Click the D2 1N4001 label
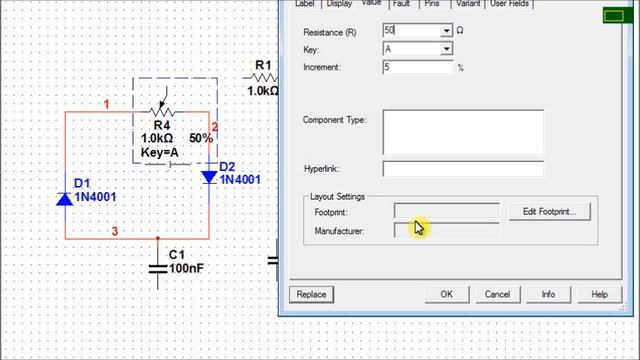This screenshot has height=360, width=640. click(x=240, y=180)
